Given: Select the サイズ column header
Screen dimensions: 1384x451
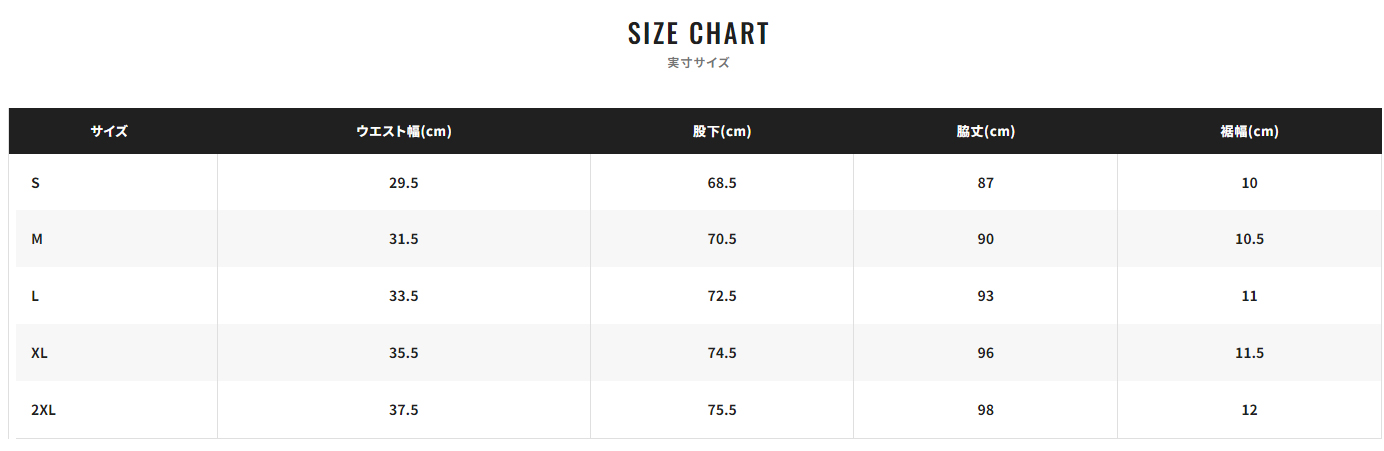Looking at the screenshot, I should click(109, 131).
